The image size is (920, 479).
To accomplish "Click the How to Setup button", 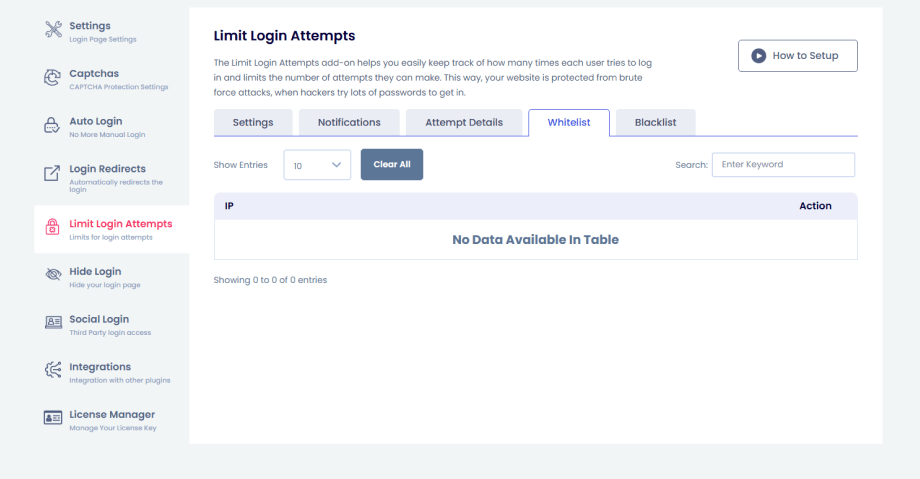I will [x=798, y=56].
